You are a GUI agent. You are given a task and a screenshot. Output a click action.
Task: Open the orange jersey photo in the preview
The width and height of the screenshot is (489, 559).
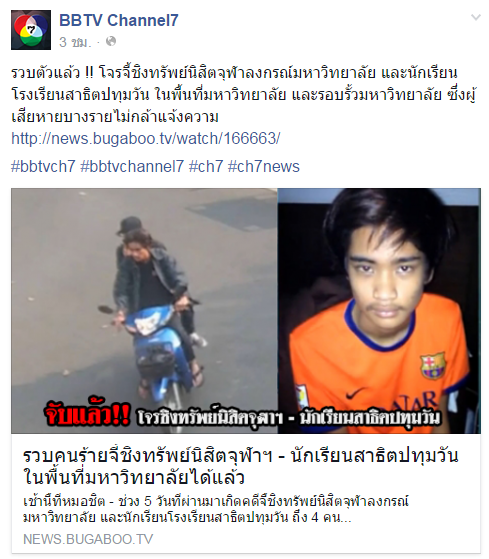(x=379, y=311)
